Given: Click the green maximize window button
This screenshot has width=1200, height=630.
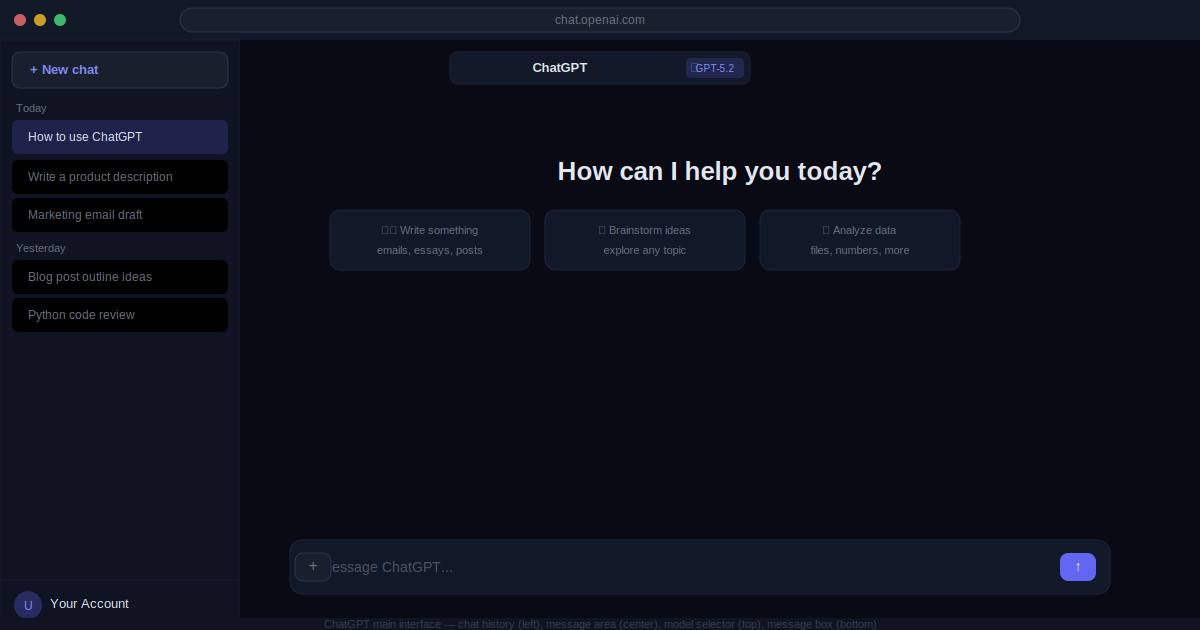Looking at the screenshot, I should click(60, 20).
